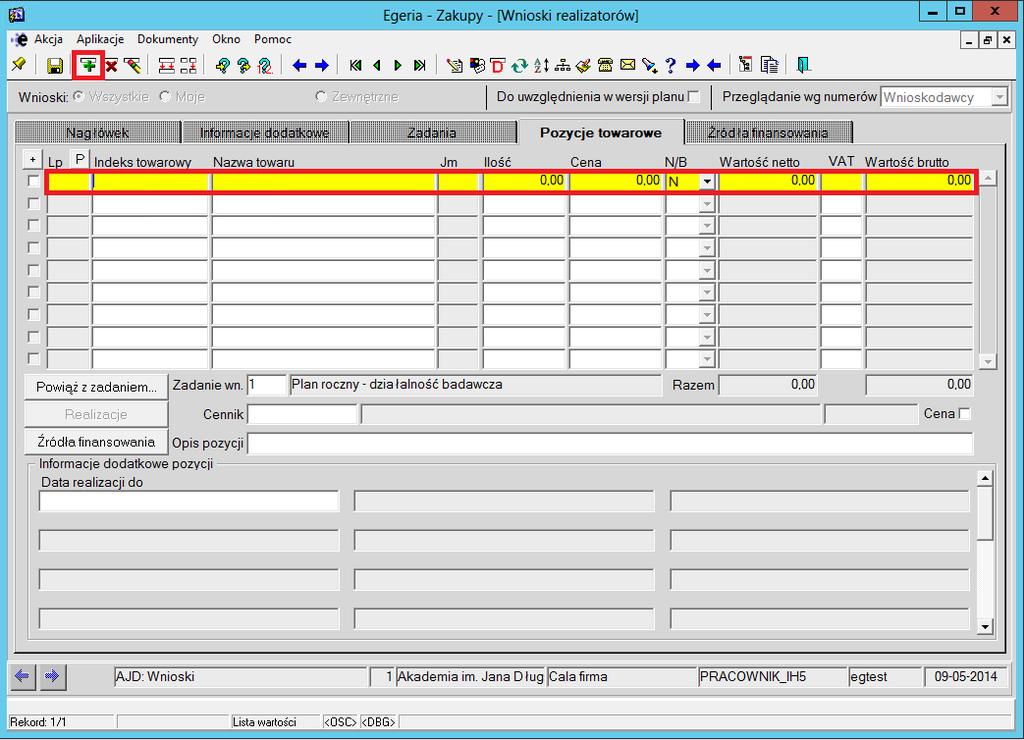Click the Źródła finansowania button below Realizacje
Image resolution: width=1024 pixels, height=740 pixels.
click(96, 442)
